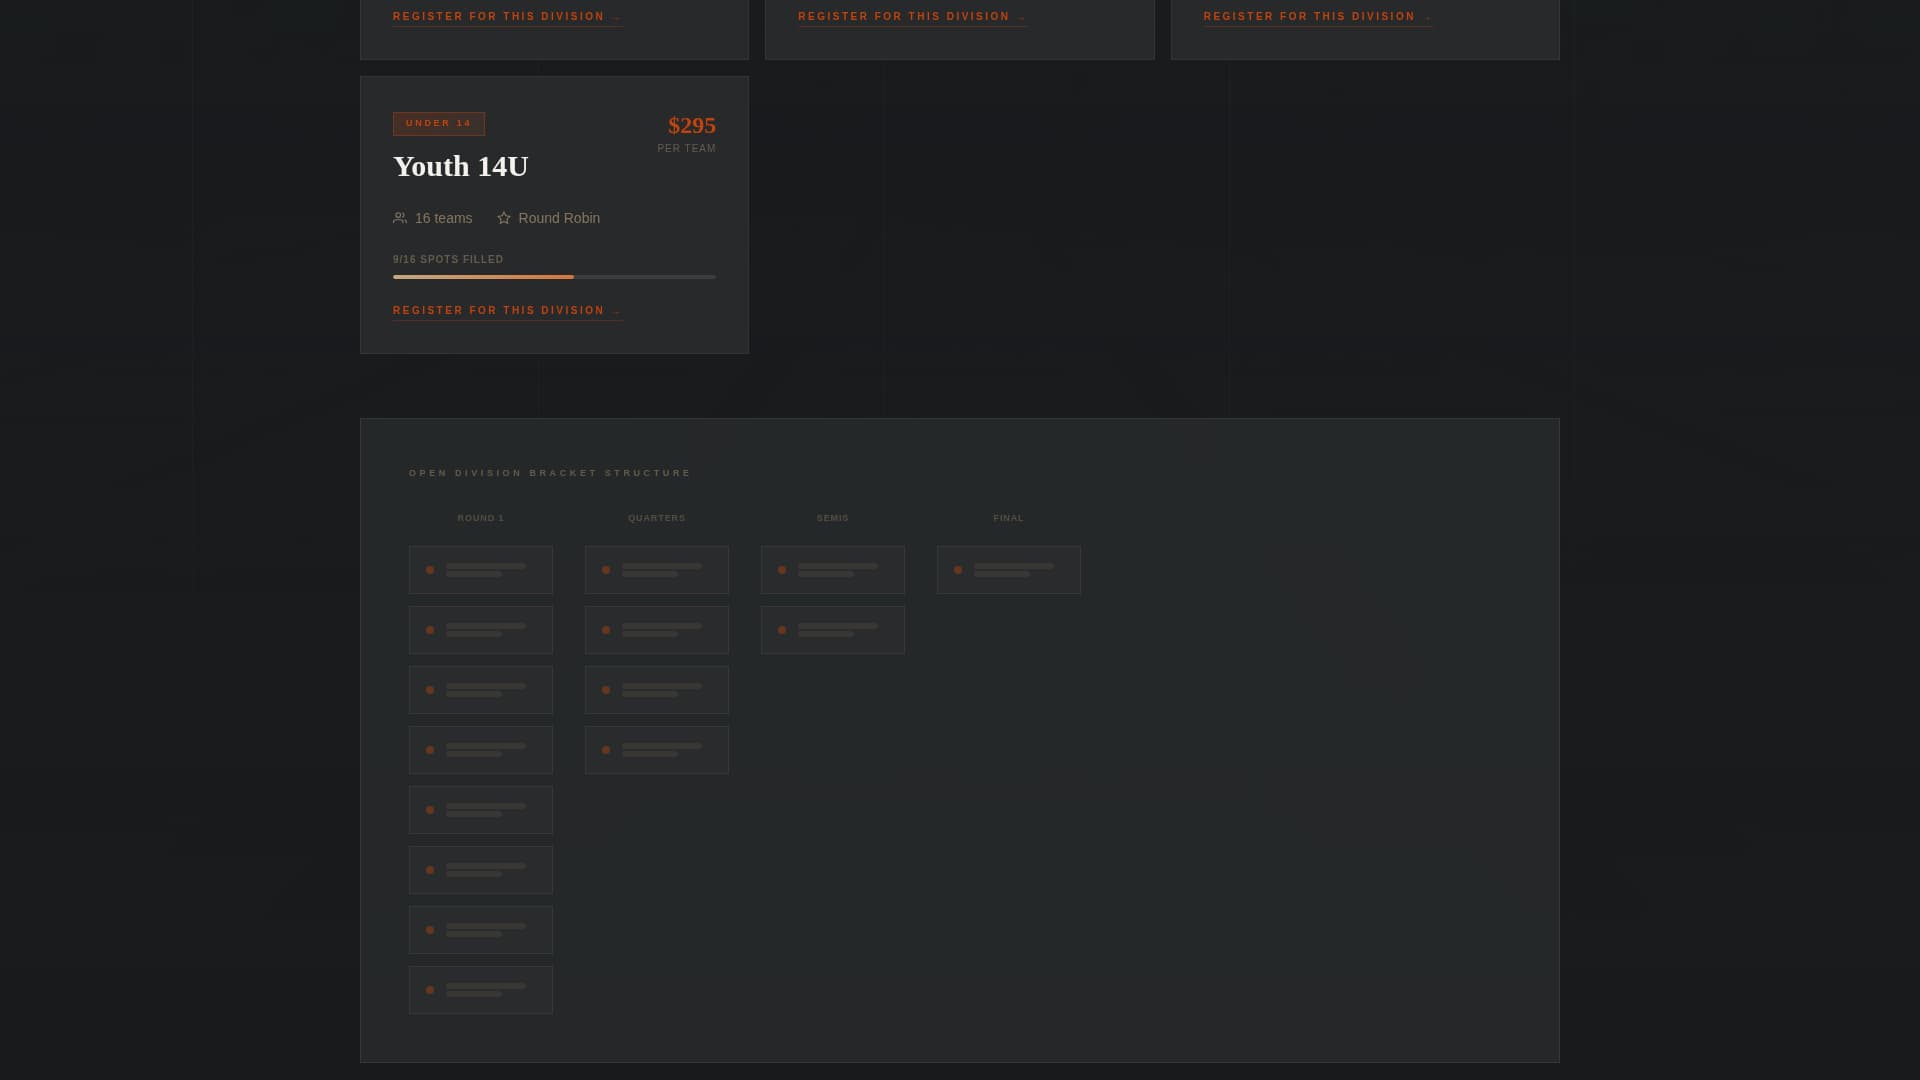This screenshot has height=1080, width=1920.
Task: Open the top-left card's Register for this division link
Action: tap(499, 17)
